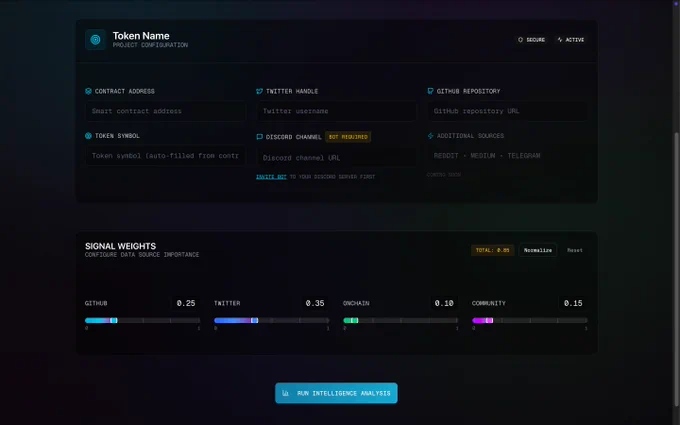Click the TWITTER weight slider handle
This screenshot has height=425, width=680.
(x=255, y=320)
